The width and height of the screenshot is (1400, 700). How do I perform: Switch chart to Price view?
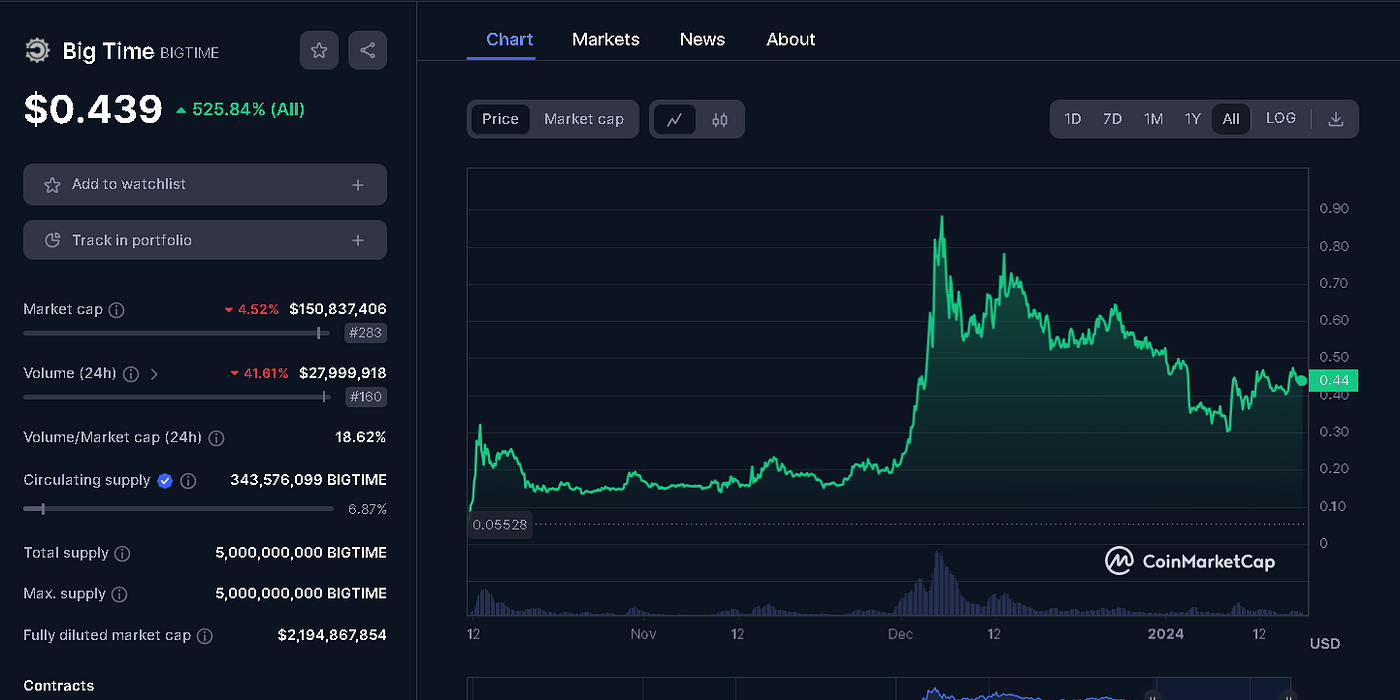click(500, 119)
